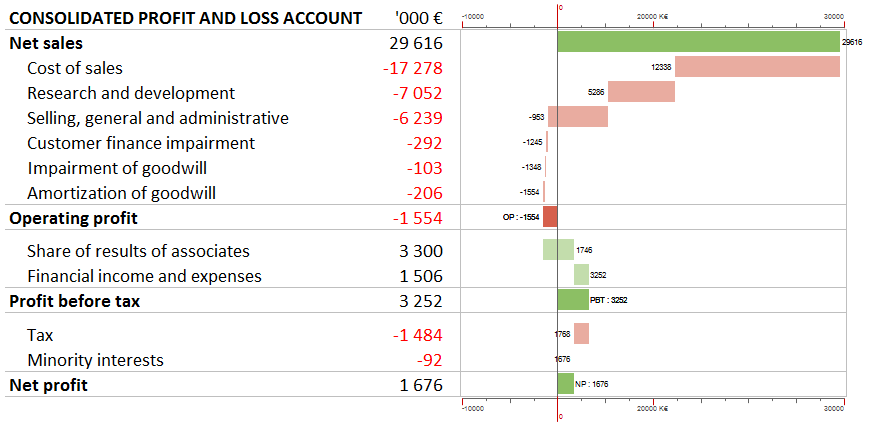Select the Customer finance impairment label
871x426 pixels.
141,143
